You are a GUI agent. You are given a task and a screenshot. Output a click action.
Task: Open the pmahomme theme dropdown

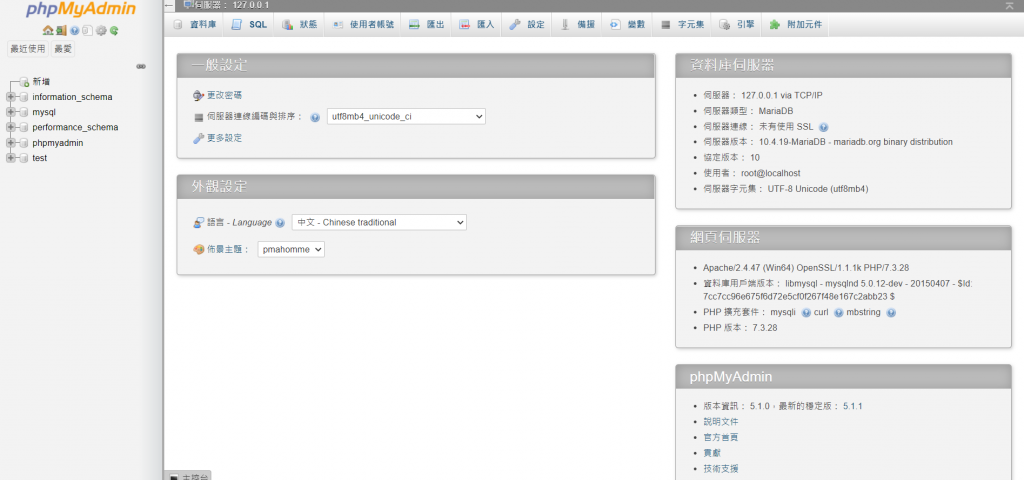(x=291, y=249)
